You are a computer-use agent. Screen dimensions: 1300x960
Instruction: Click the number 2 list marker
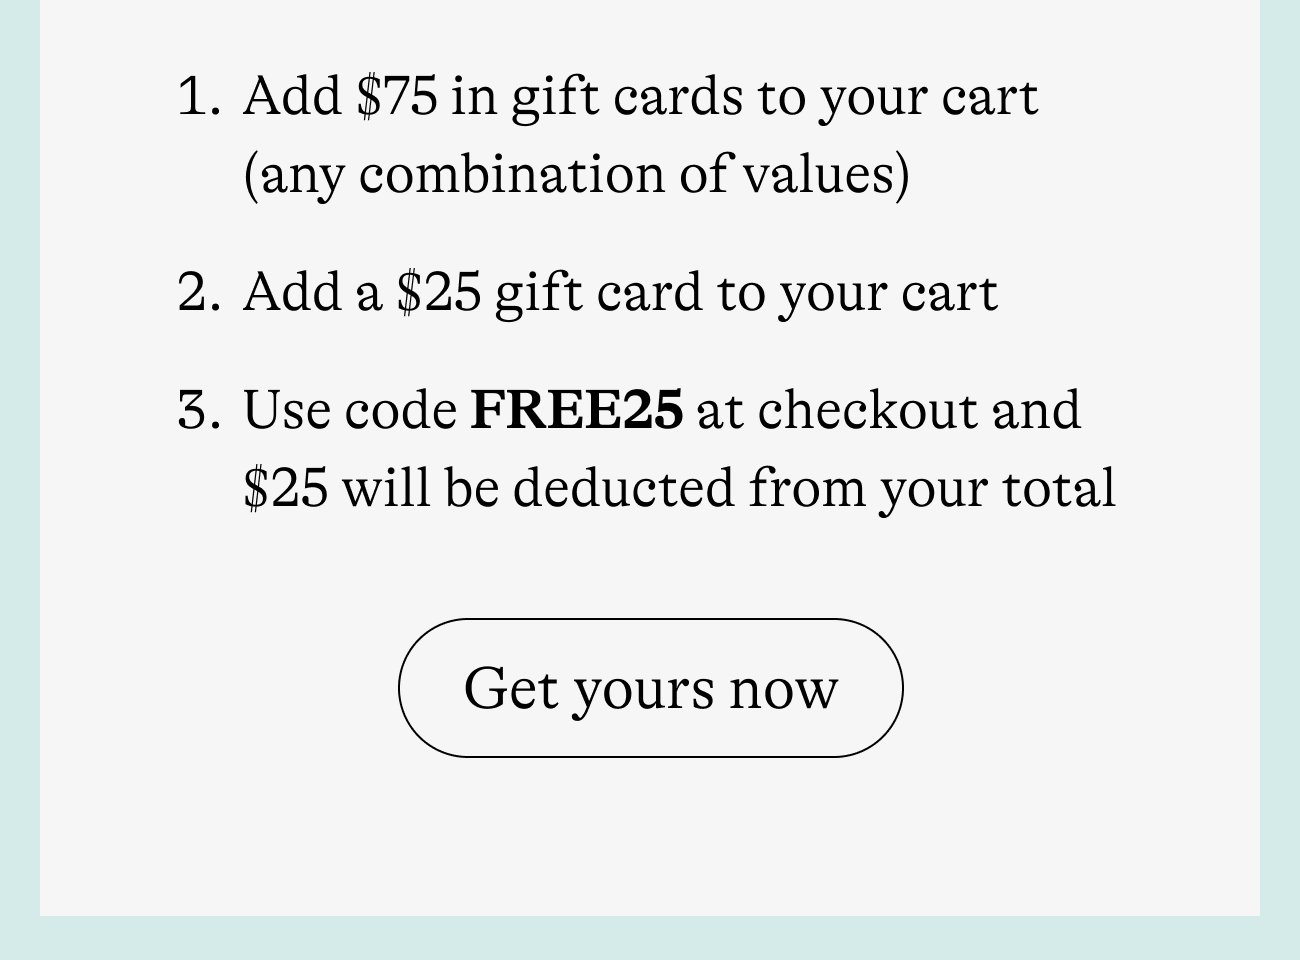point(198,293)
